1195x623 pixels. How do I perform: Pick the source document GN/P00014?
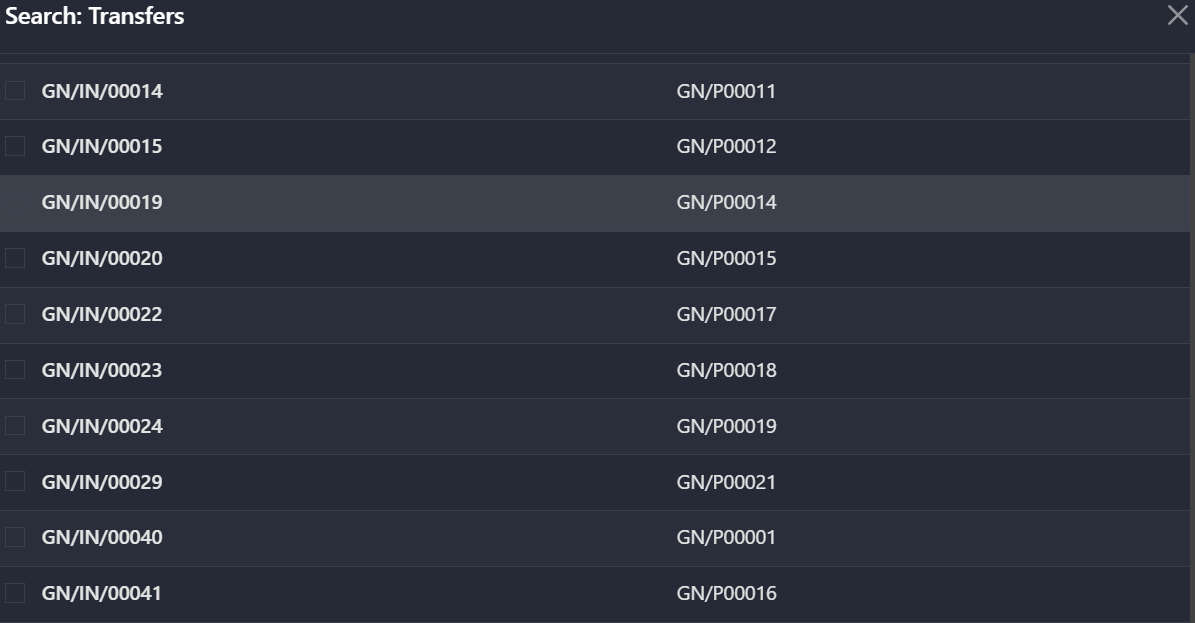(726, 203)
